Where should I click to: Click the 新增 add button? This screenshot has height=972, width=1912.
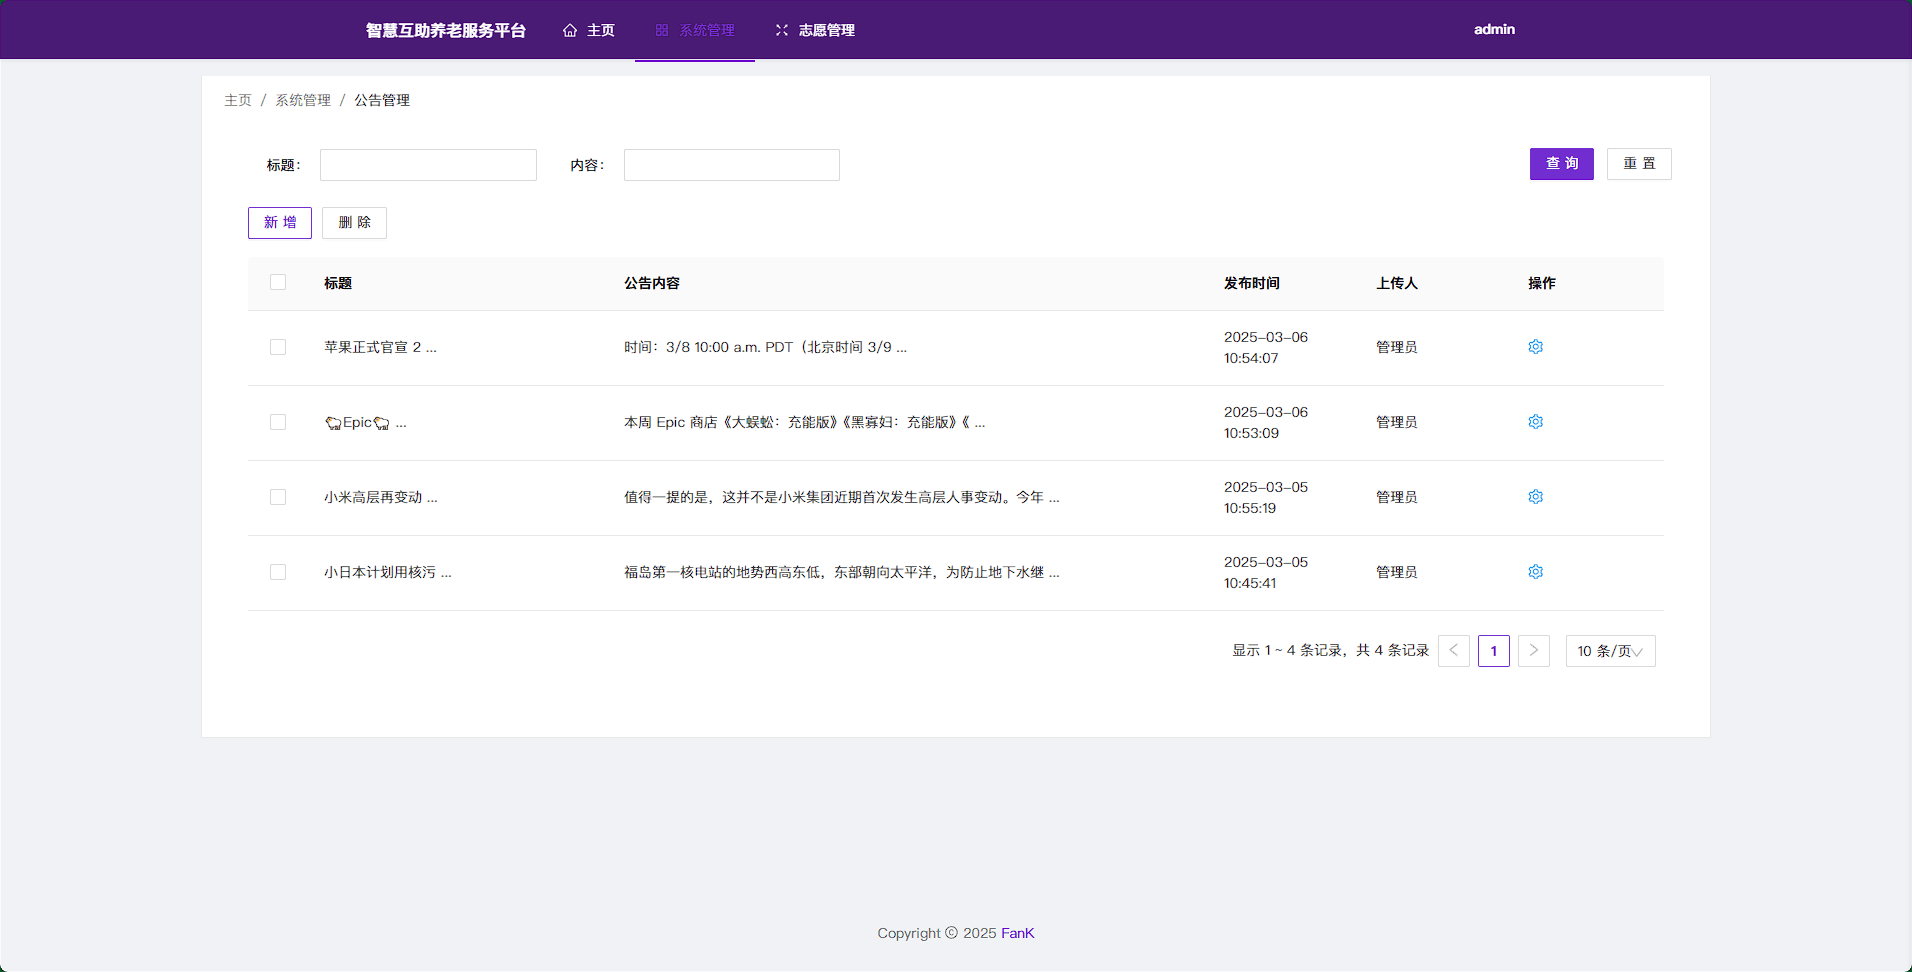tap(280, 223)
